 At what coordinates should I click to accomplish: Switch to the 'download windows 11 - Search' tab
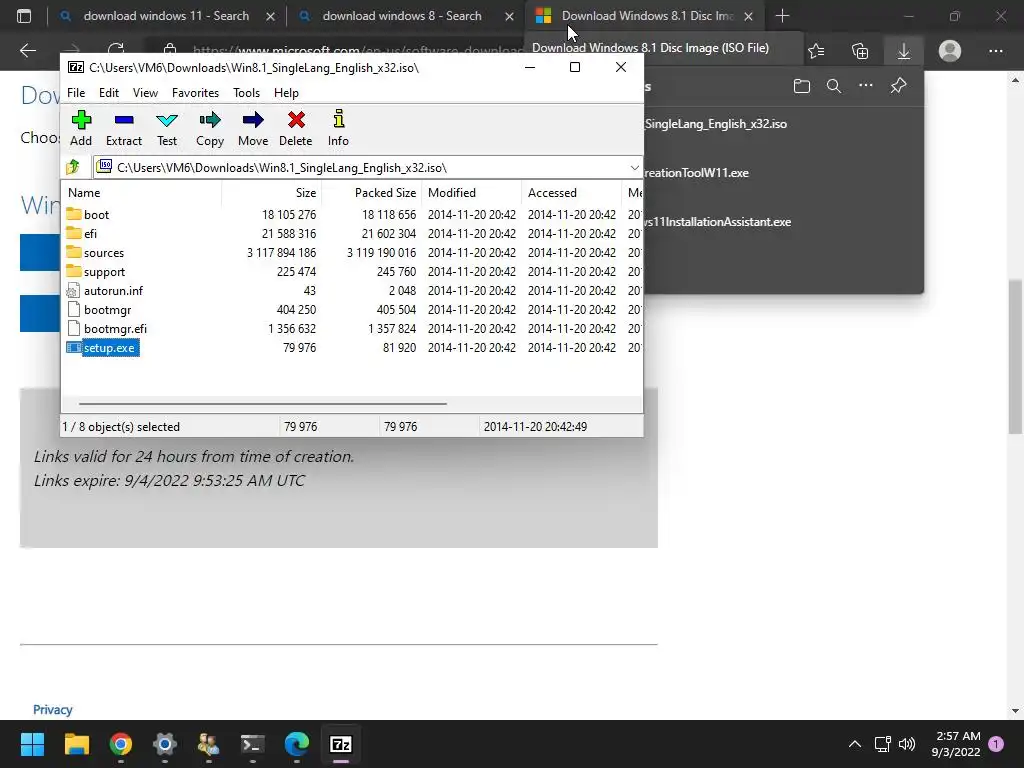click(166, 16)
